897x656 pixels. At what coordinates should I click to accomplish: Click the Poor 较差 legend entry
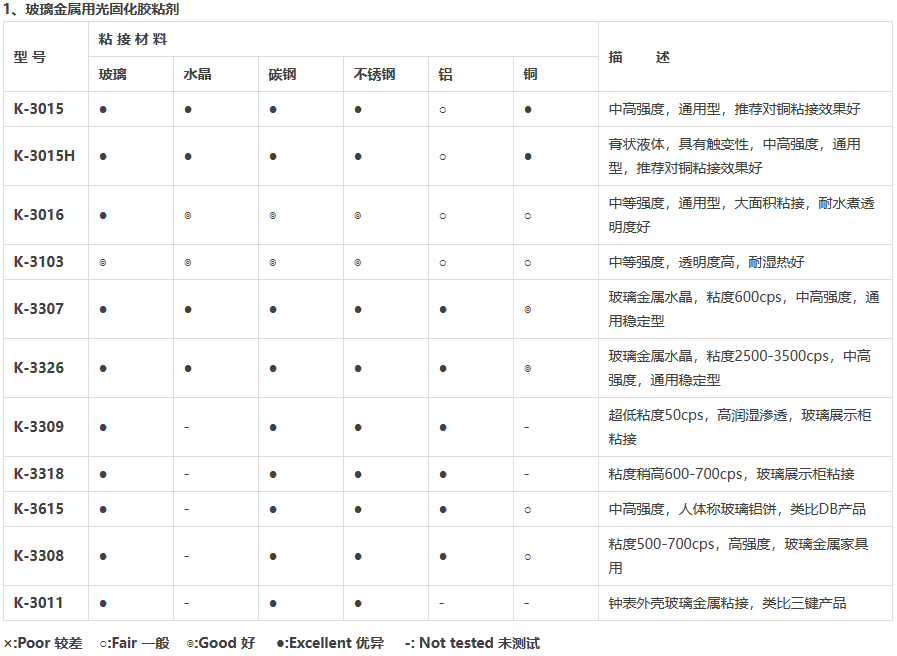pos(43,643)
